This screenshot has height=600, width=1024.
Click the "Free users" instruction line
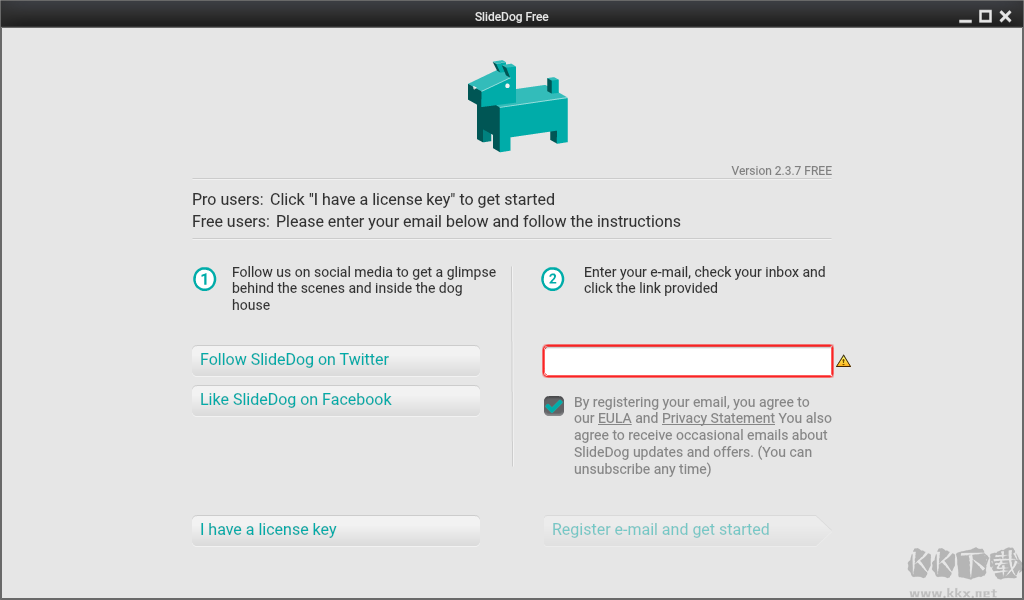pyautogui.click(x=436, y=221)
